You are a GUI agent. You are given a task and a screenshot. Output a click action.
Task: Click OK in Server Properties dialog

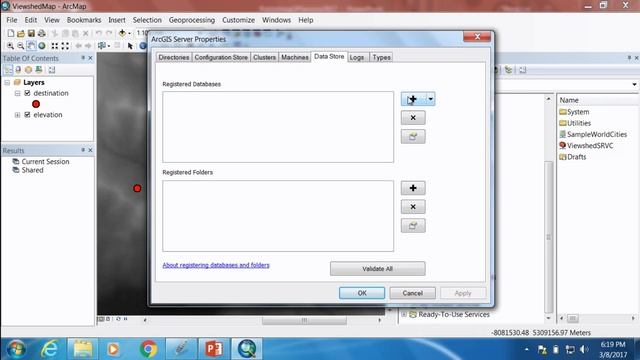point(362,293)
